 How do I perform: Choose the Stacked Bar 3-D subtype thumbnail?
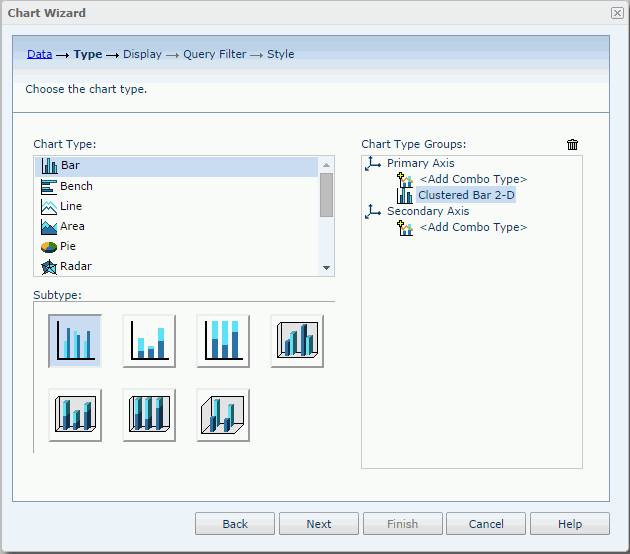(x=75, y=415)
